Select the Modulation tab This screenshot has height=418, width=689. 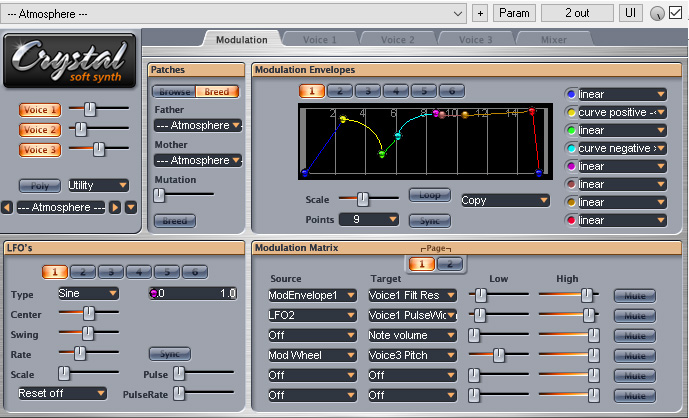tap(242, 40)
